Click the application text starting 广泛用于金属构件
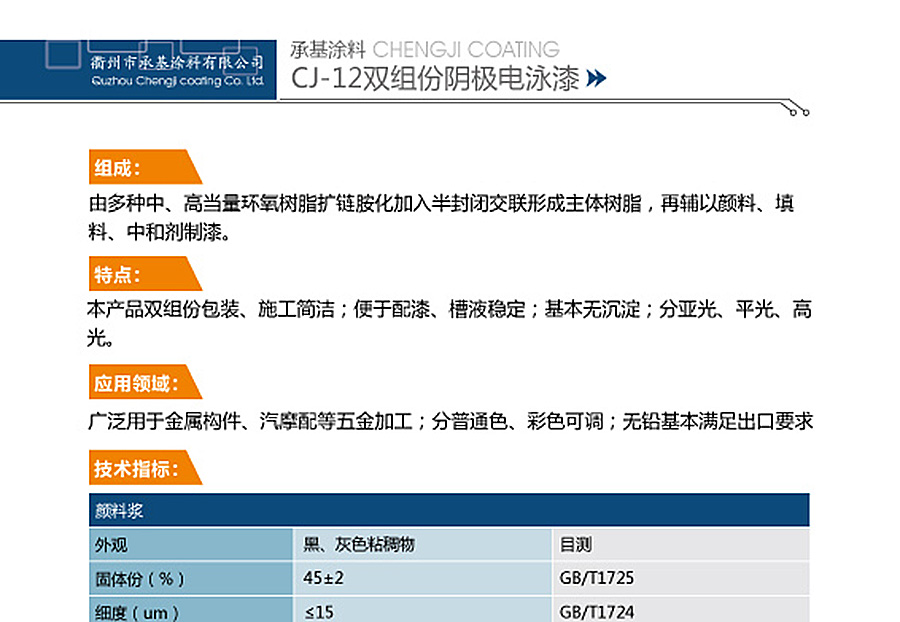Viewport: 900px width, 622px height. point(451,421)
